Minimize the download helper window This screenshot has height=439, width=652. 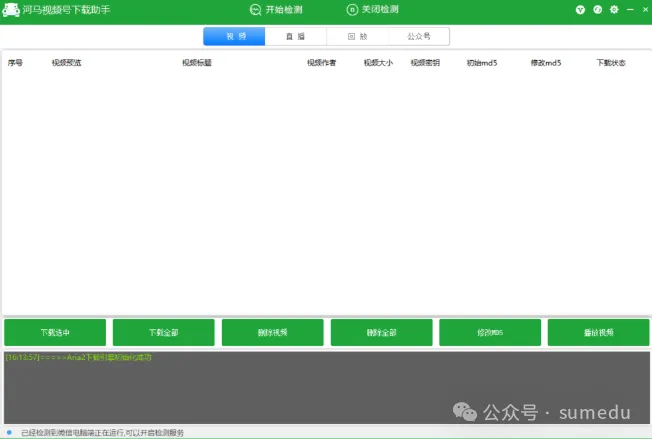[630, 9]
